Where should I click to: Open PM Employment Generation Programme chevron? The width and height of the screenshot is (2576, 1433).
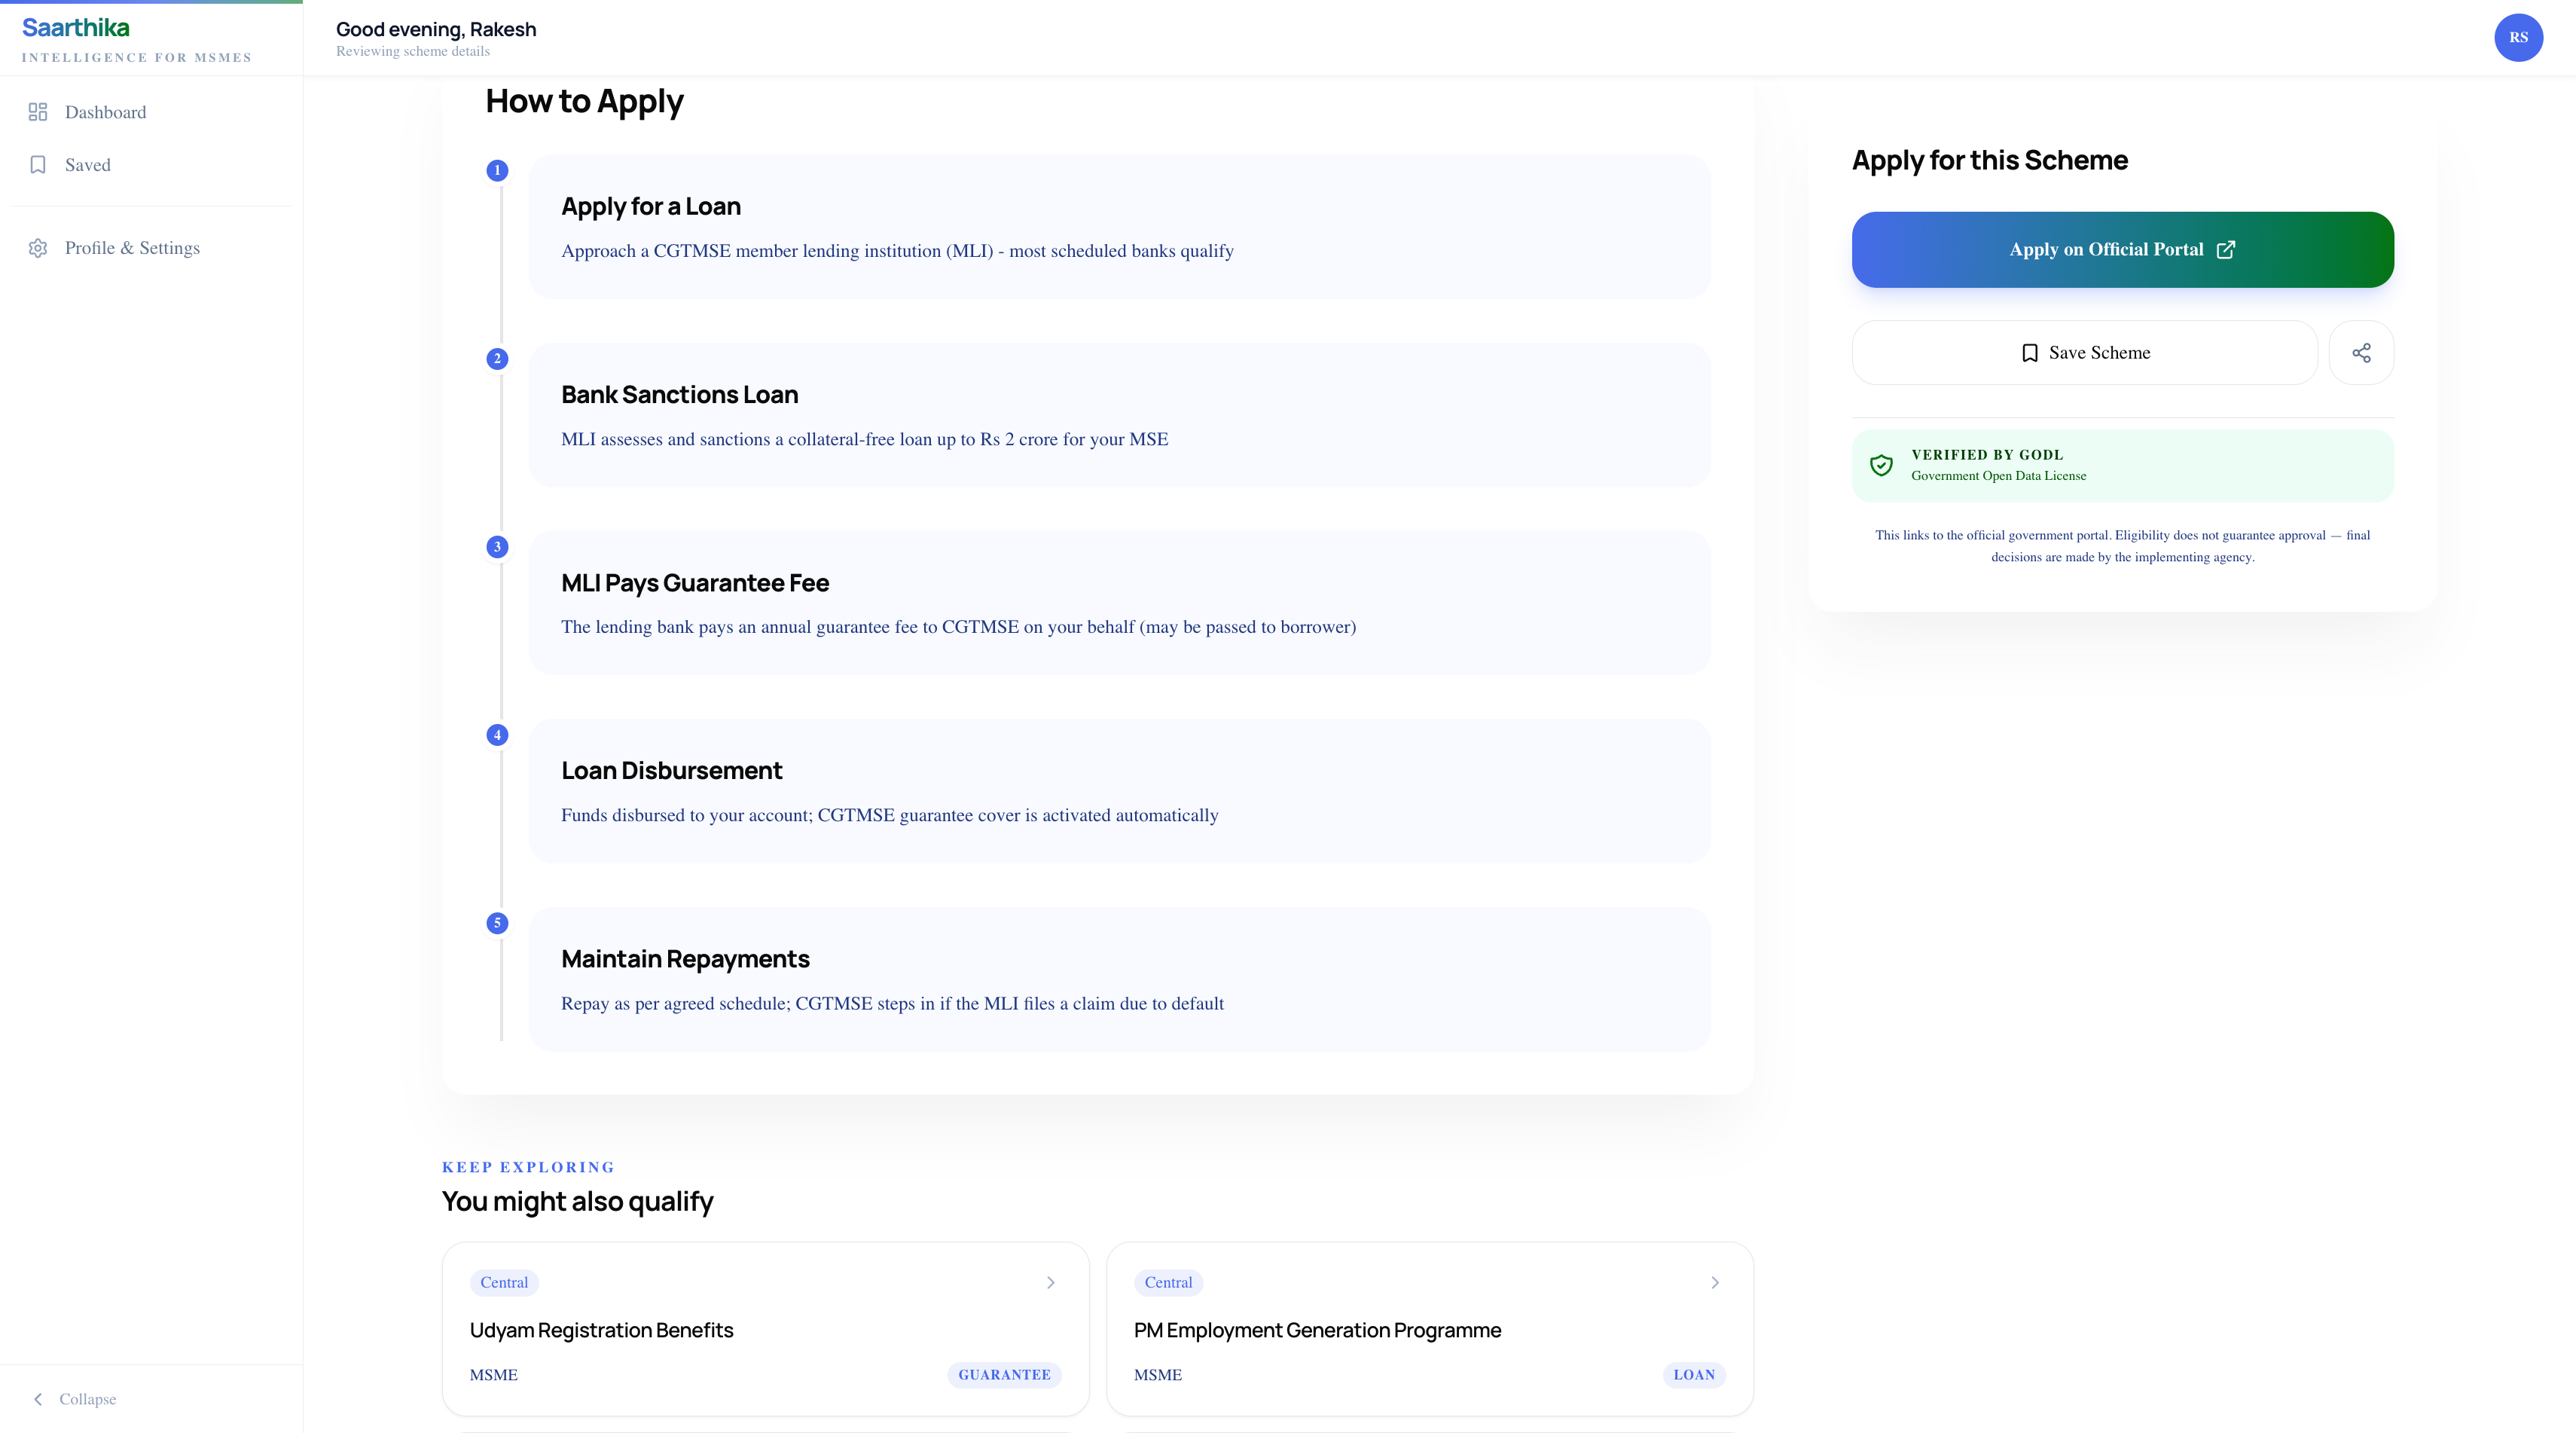pos(1714,1282)
